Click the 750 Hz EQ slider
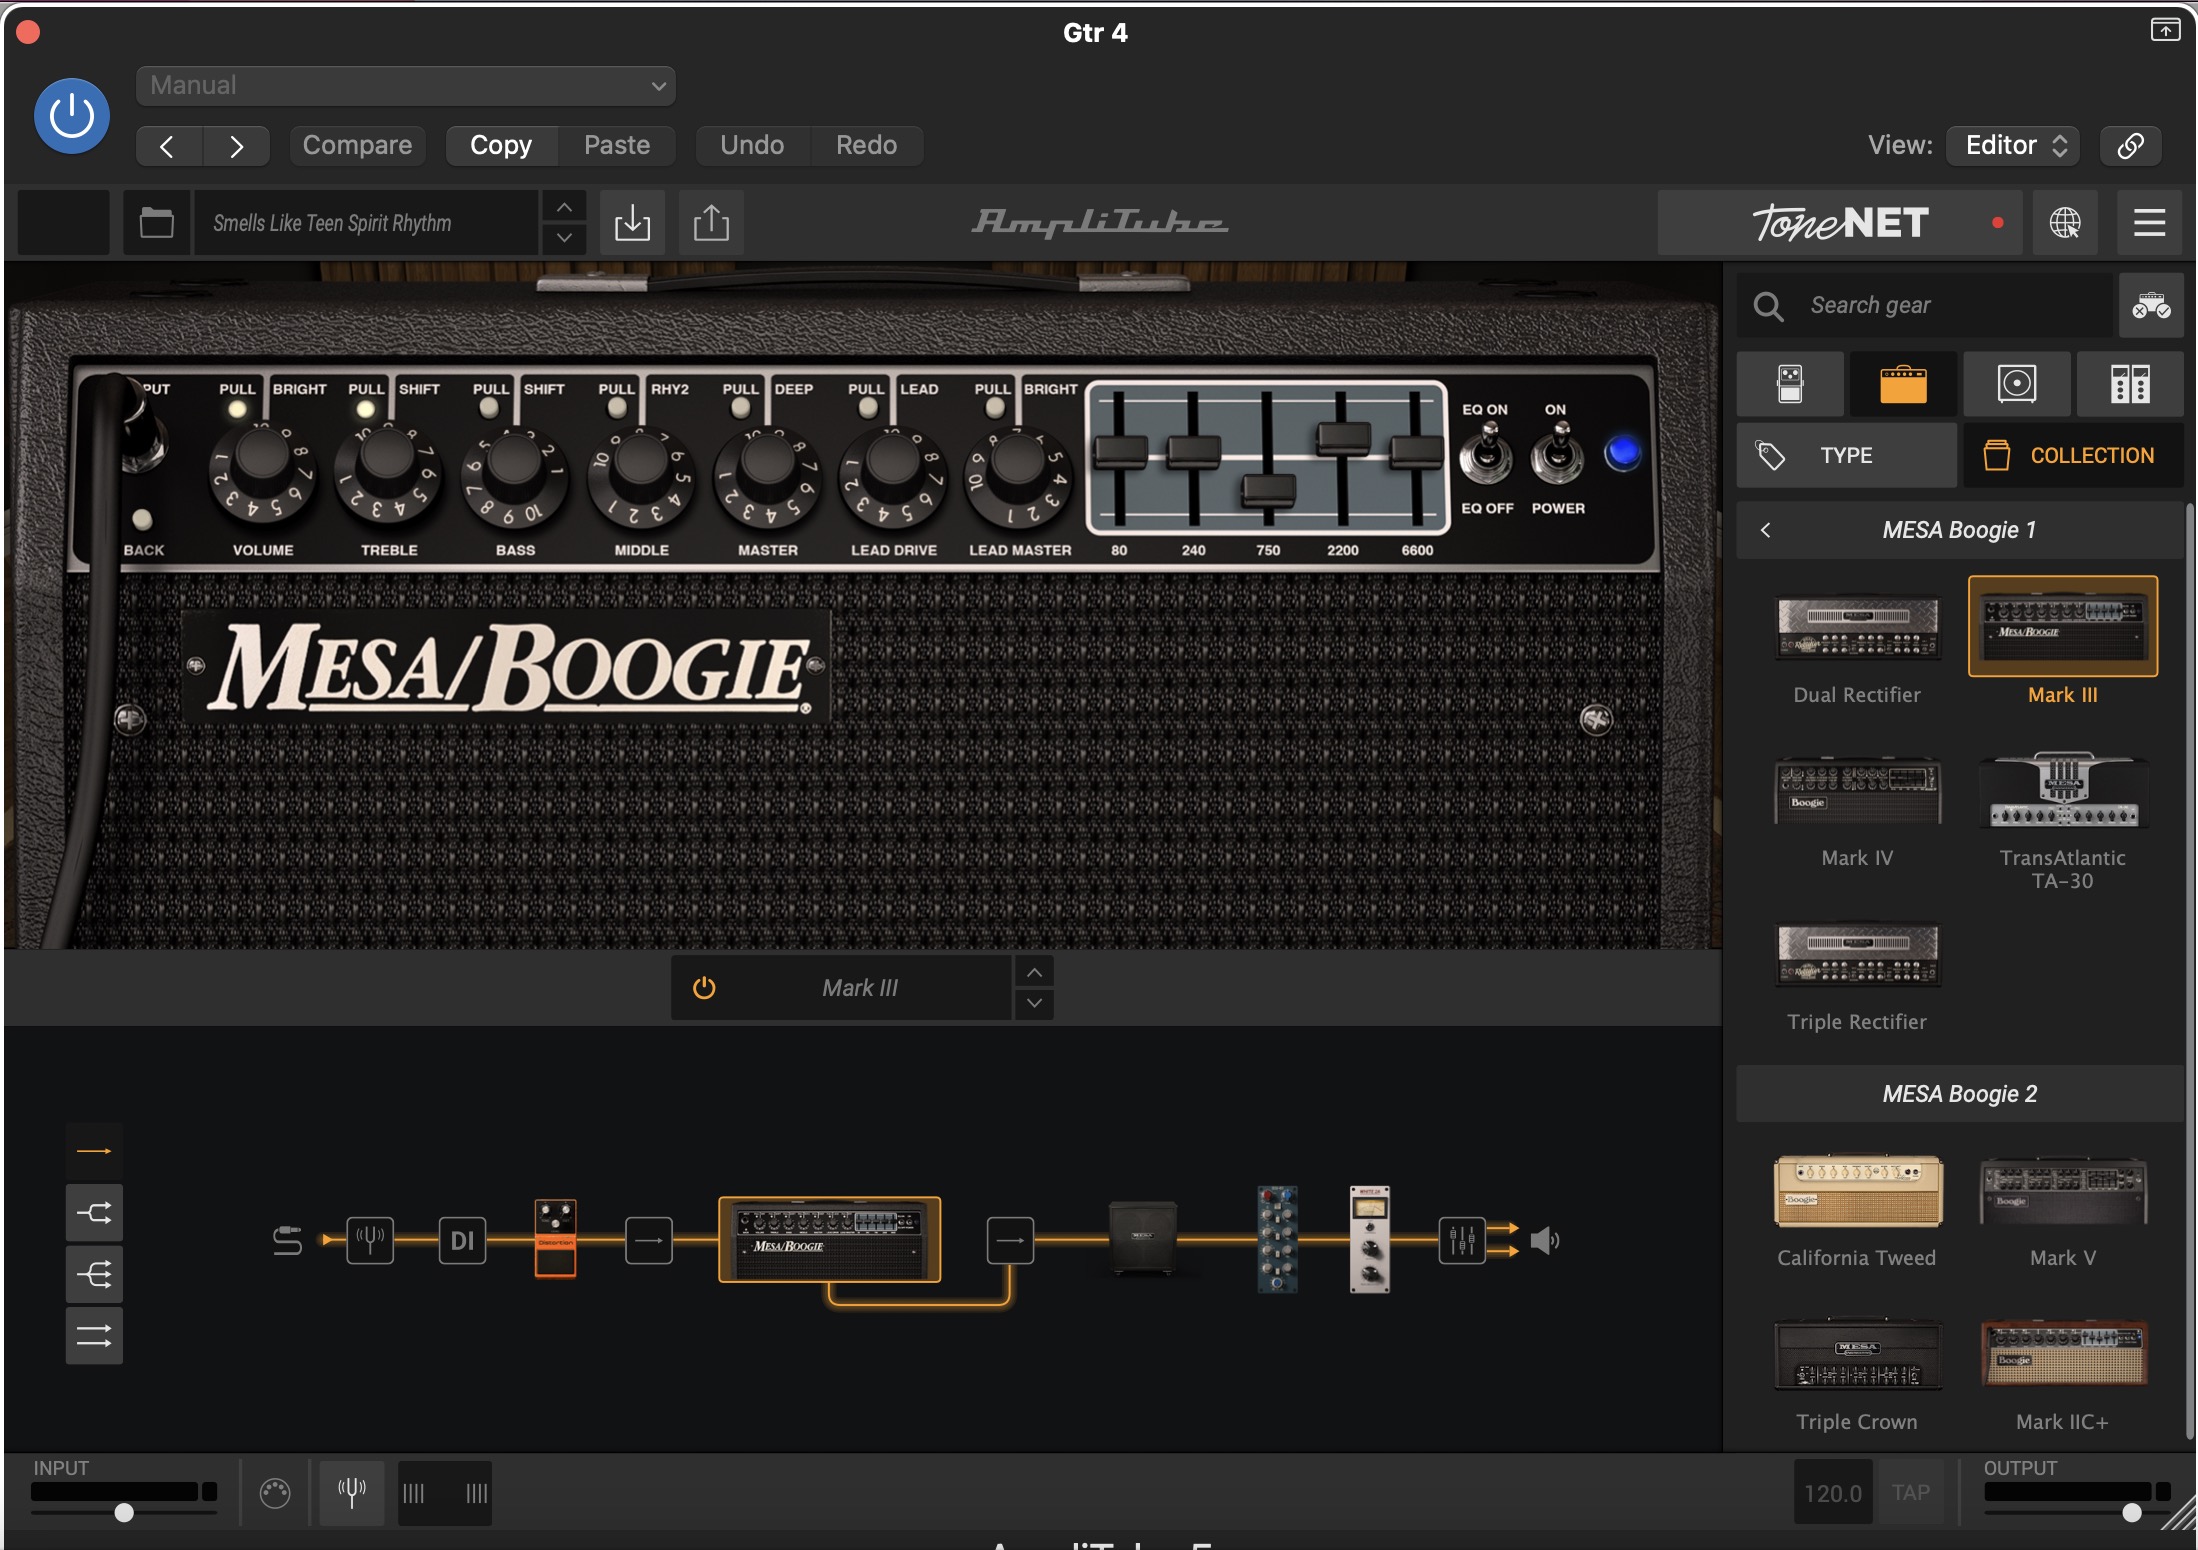The width and height of the screenshot is (2198, 1550). [x=1268, y=489]
